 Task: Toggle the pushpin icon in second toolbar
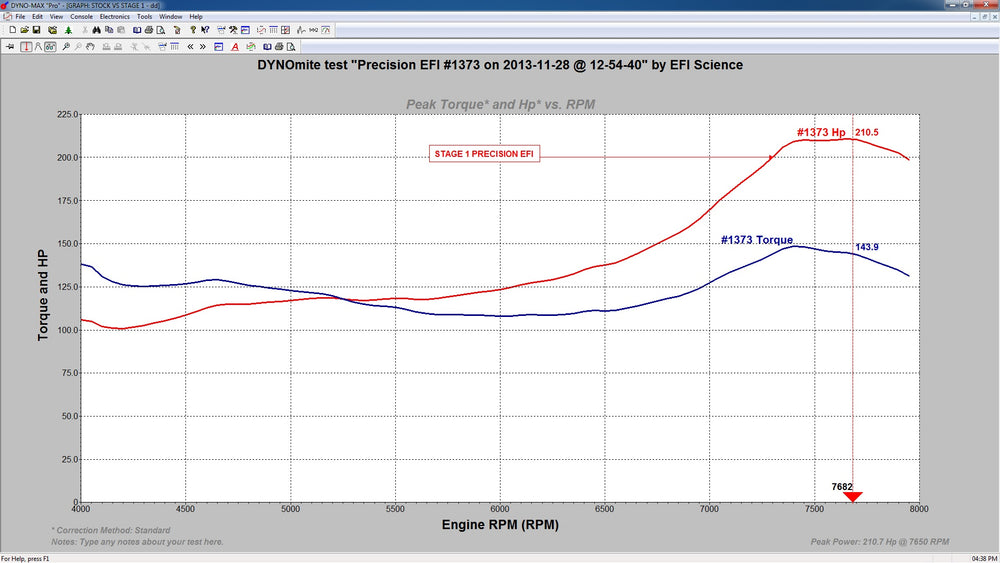click(x=10, y=47)
